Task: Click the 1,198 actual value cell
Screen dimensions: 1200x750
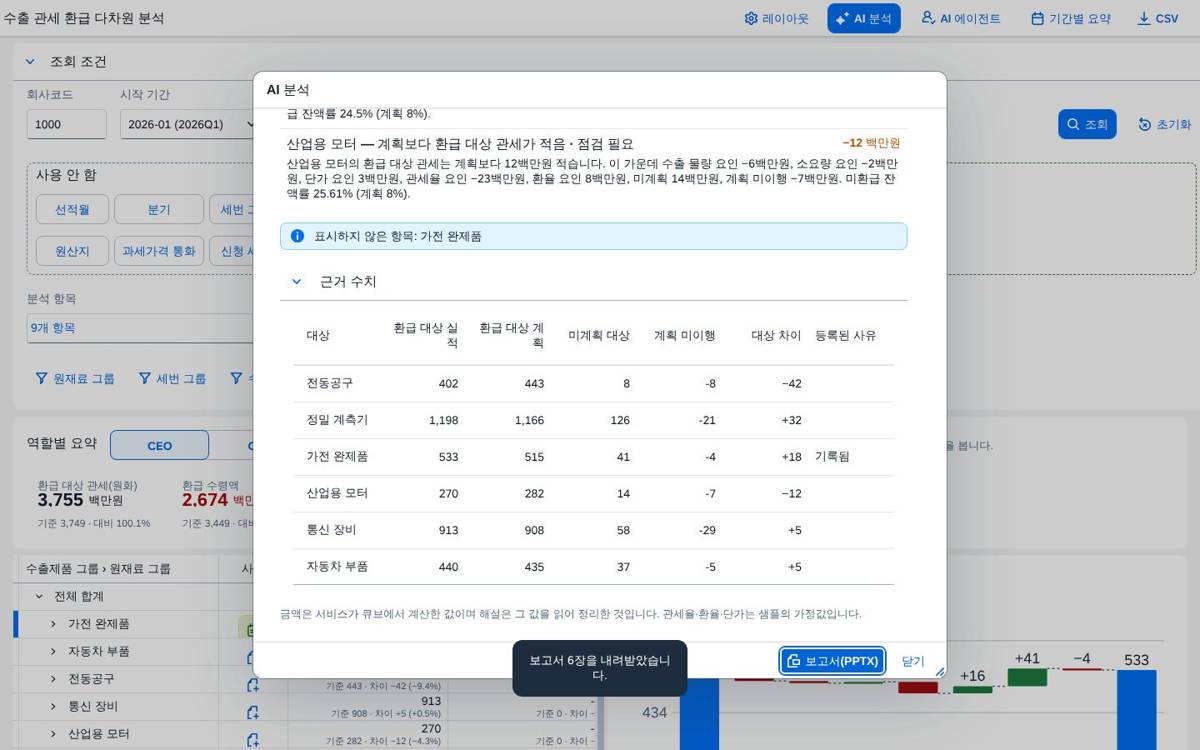Action: (443, 420)
